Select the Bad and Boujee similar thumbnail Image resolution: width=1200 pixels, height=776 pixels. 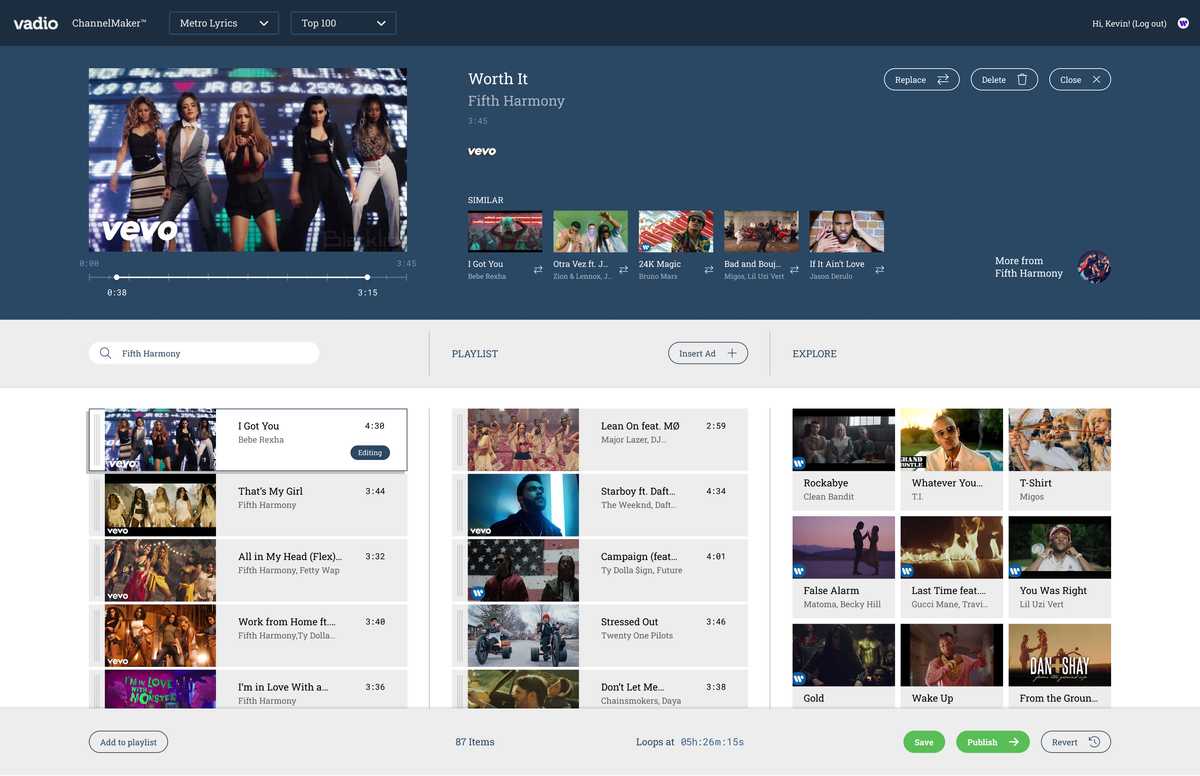(761, 231)
